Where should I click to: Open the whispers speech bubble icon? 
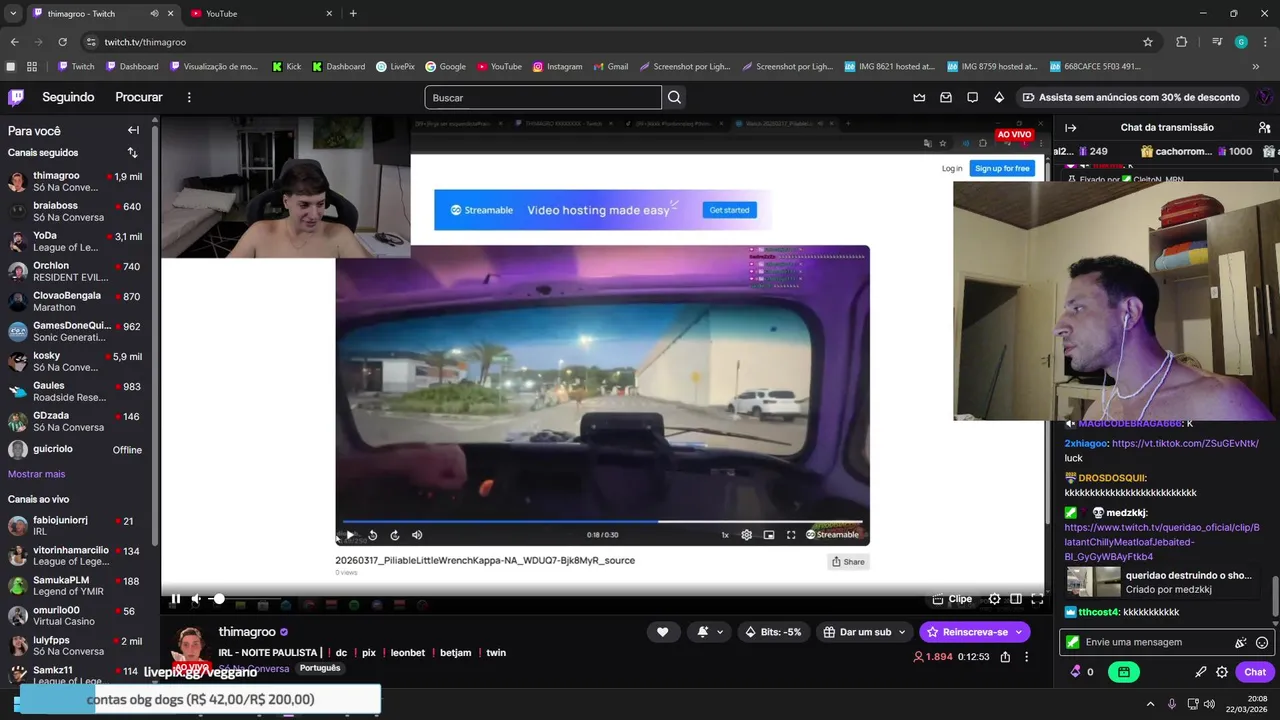pos(972,97)
